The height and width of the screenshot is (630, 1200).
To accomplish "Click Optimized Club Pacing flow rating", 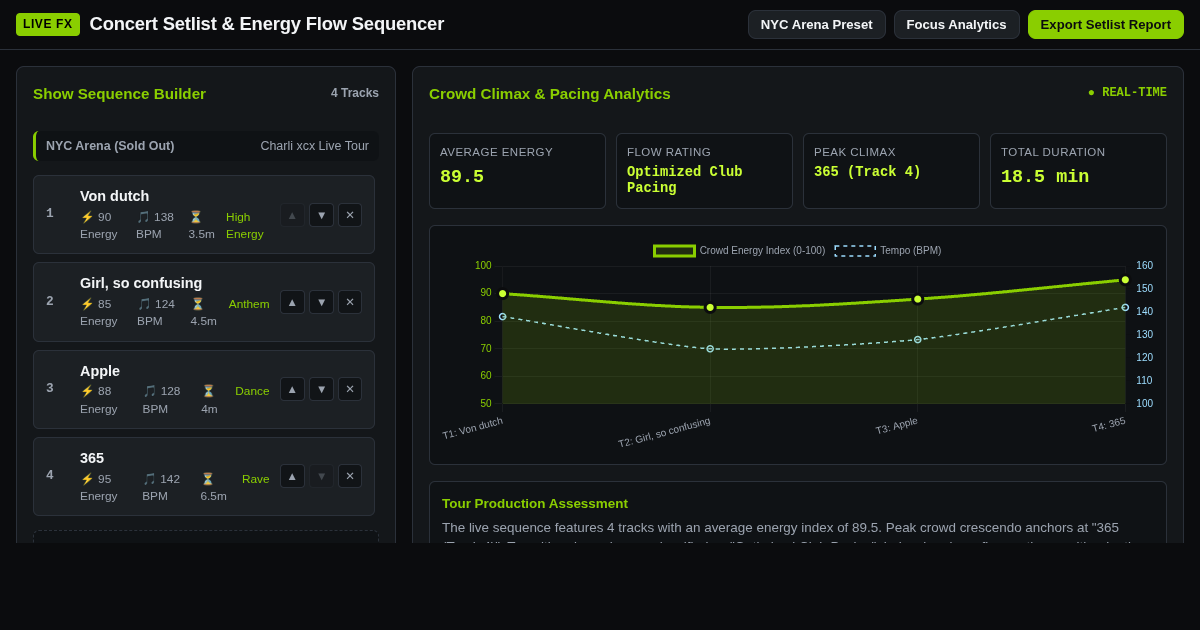I will click(685, 180).
